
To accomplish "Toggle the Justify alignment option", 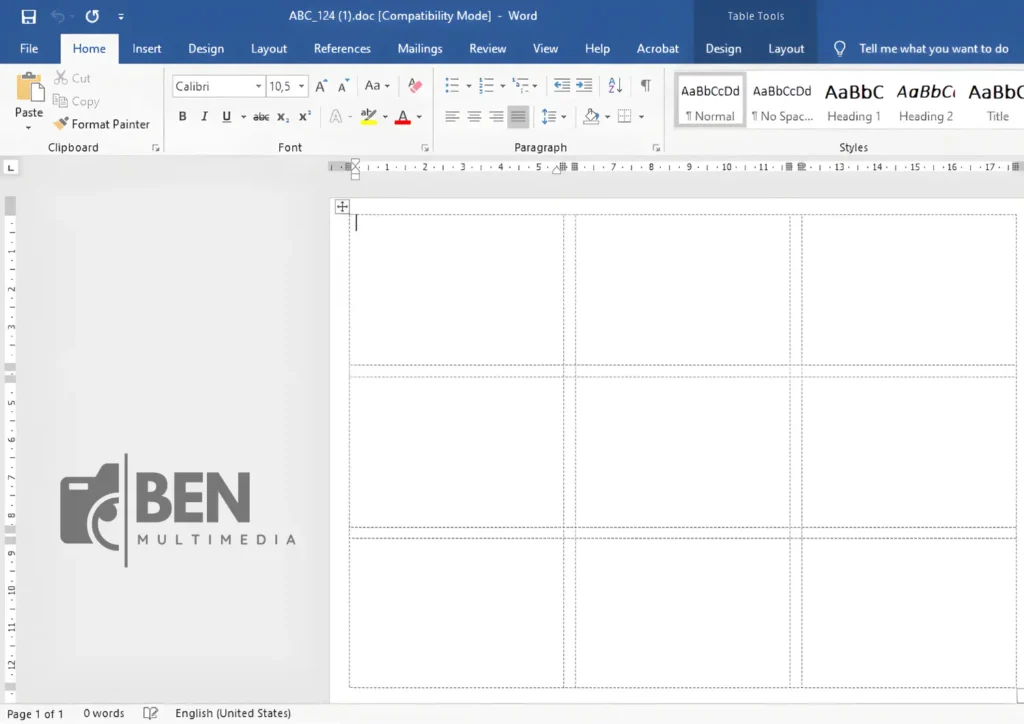I will point(517,116).
